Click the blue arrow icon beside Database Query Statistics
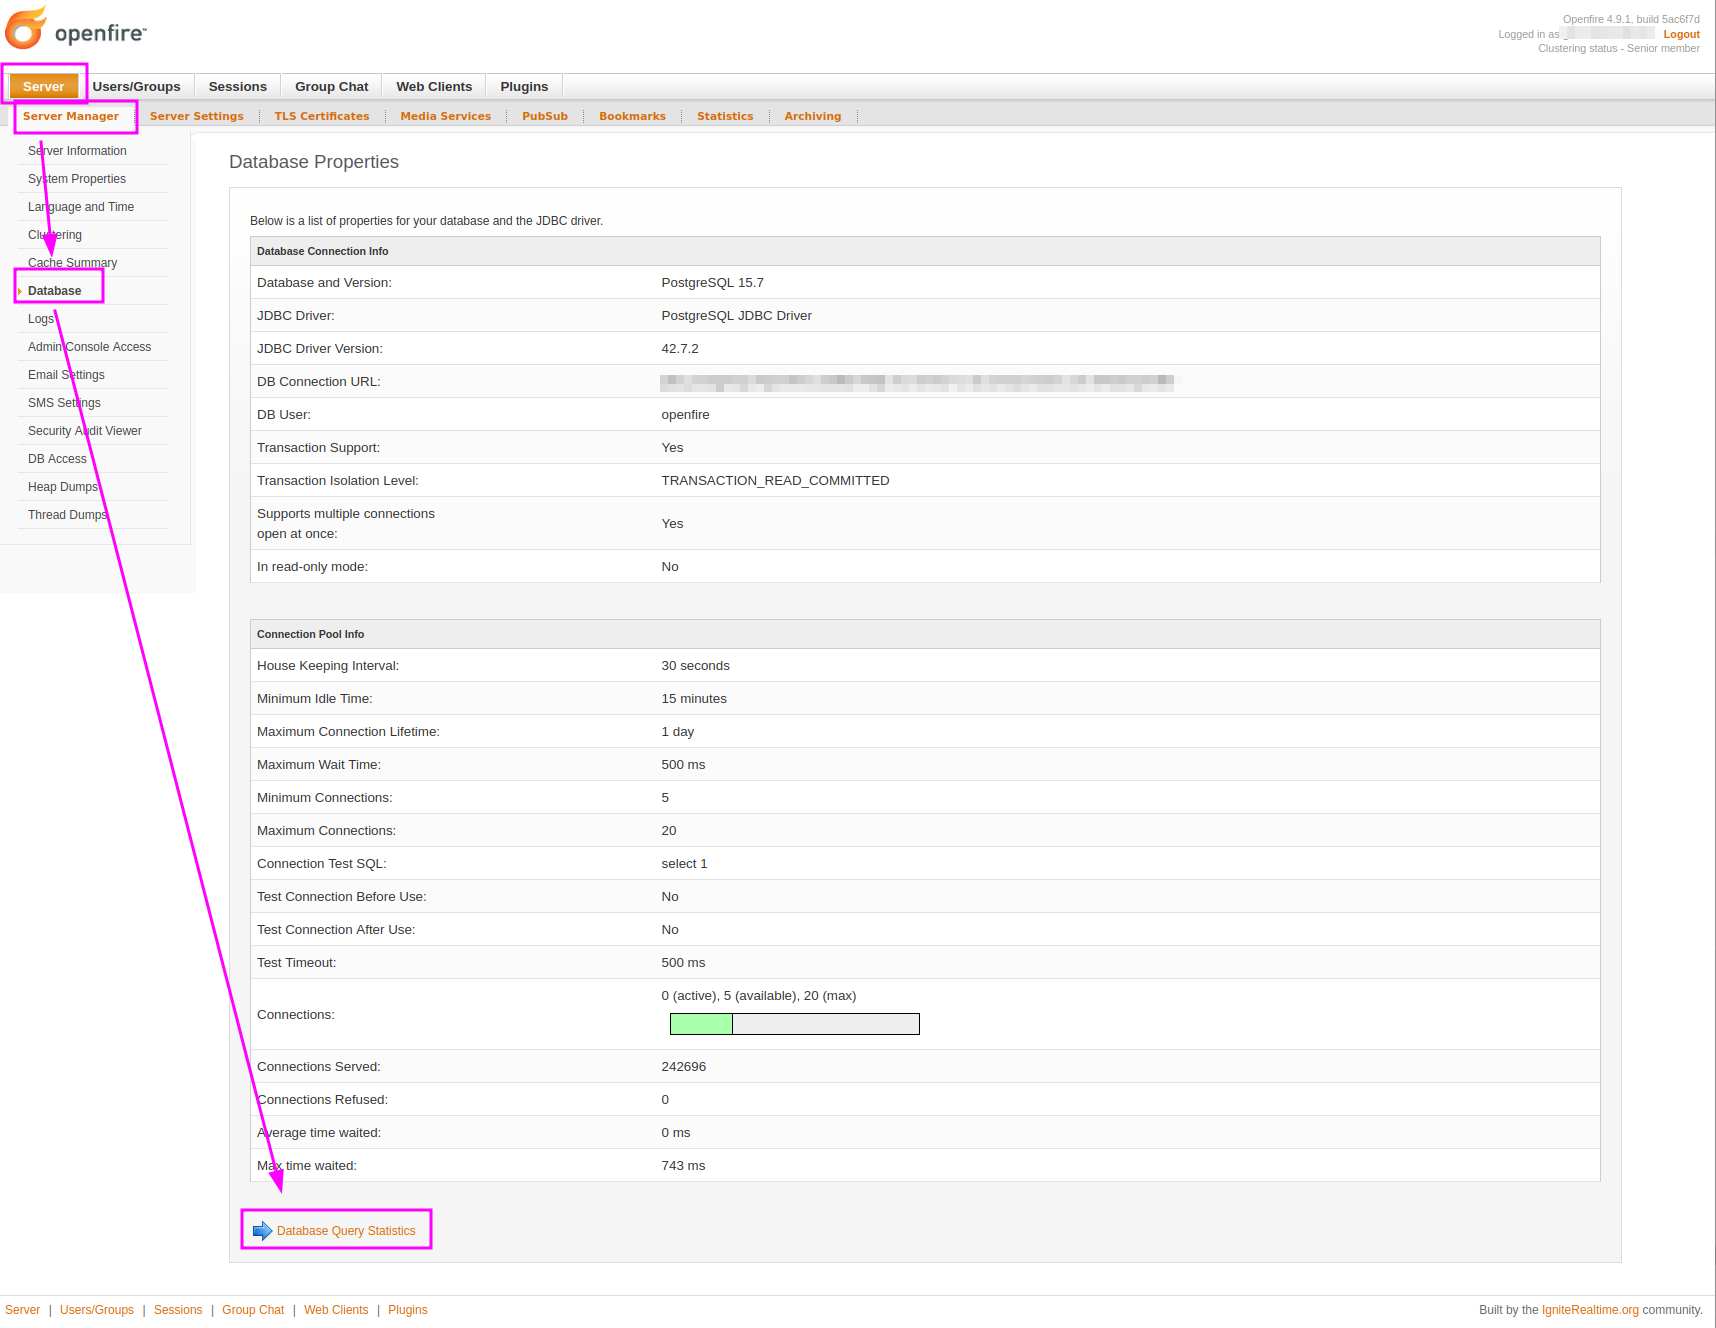Screen dimensions: 1716x1328 (262, 1231)
